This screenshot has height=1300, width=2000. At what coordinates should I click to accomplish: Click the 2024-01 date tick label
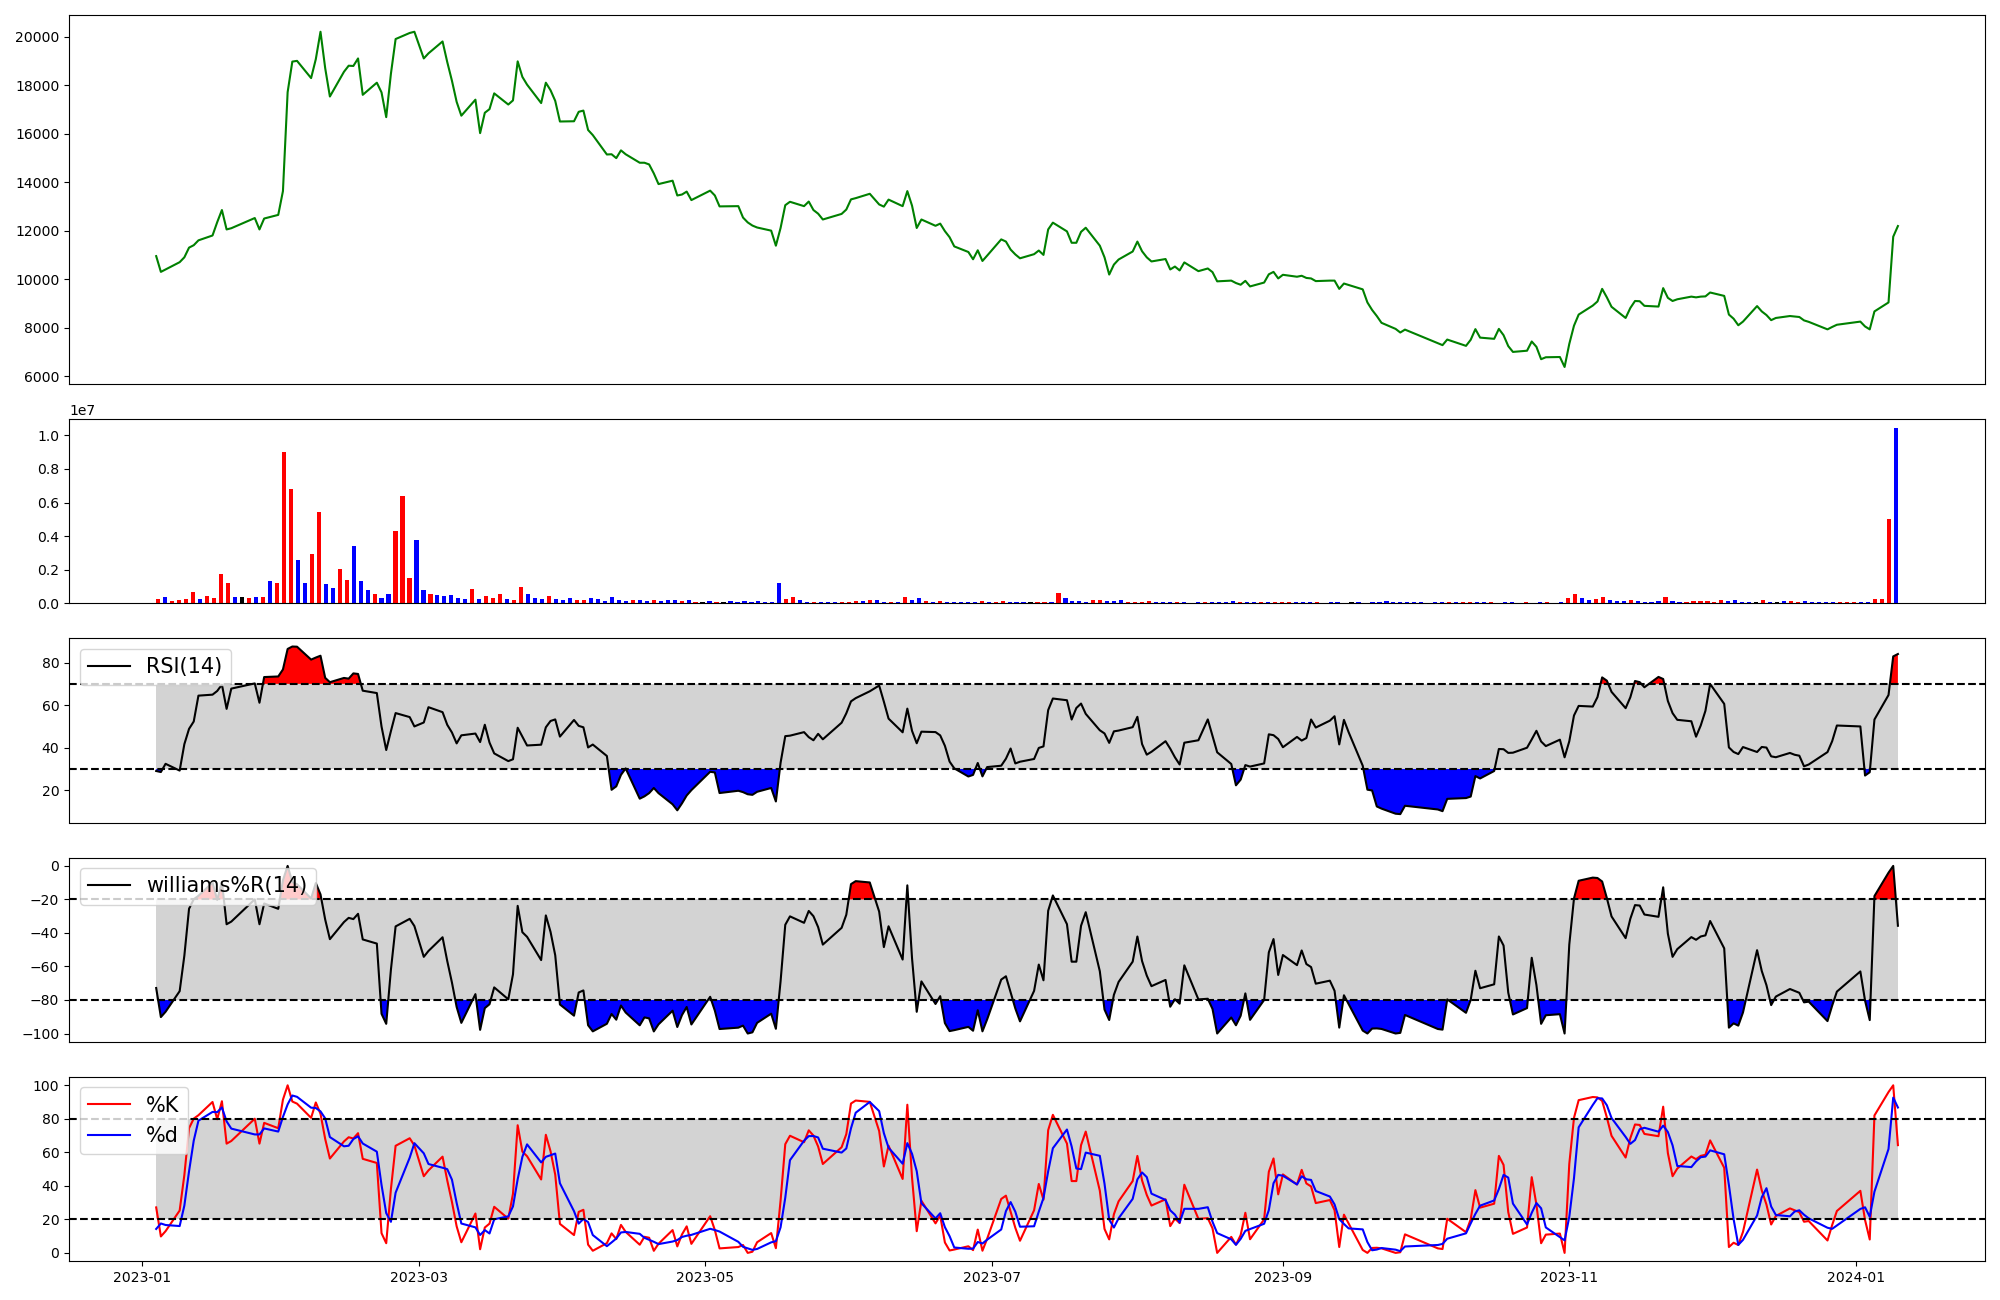pos(1856,1277)
